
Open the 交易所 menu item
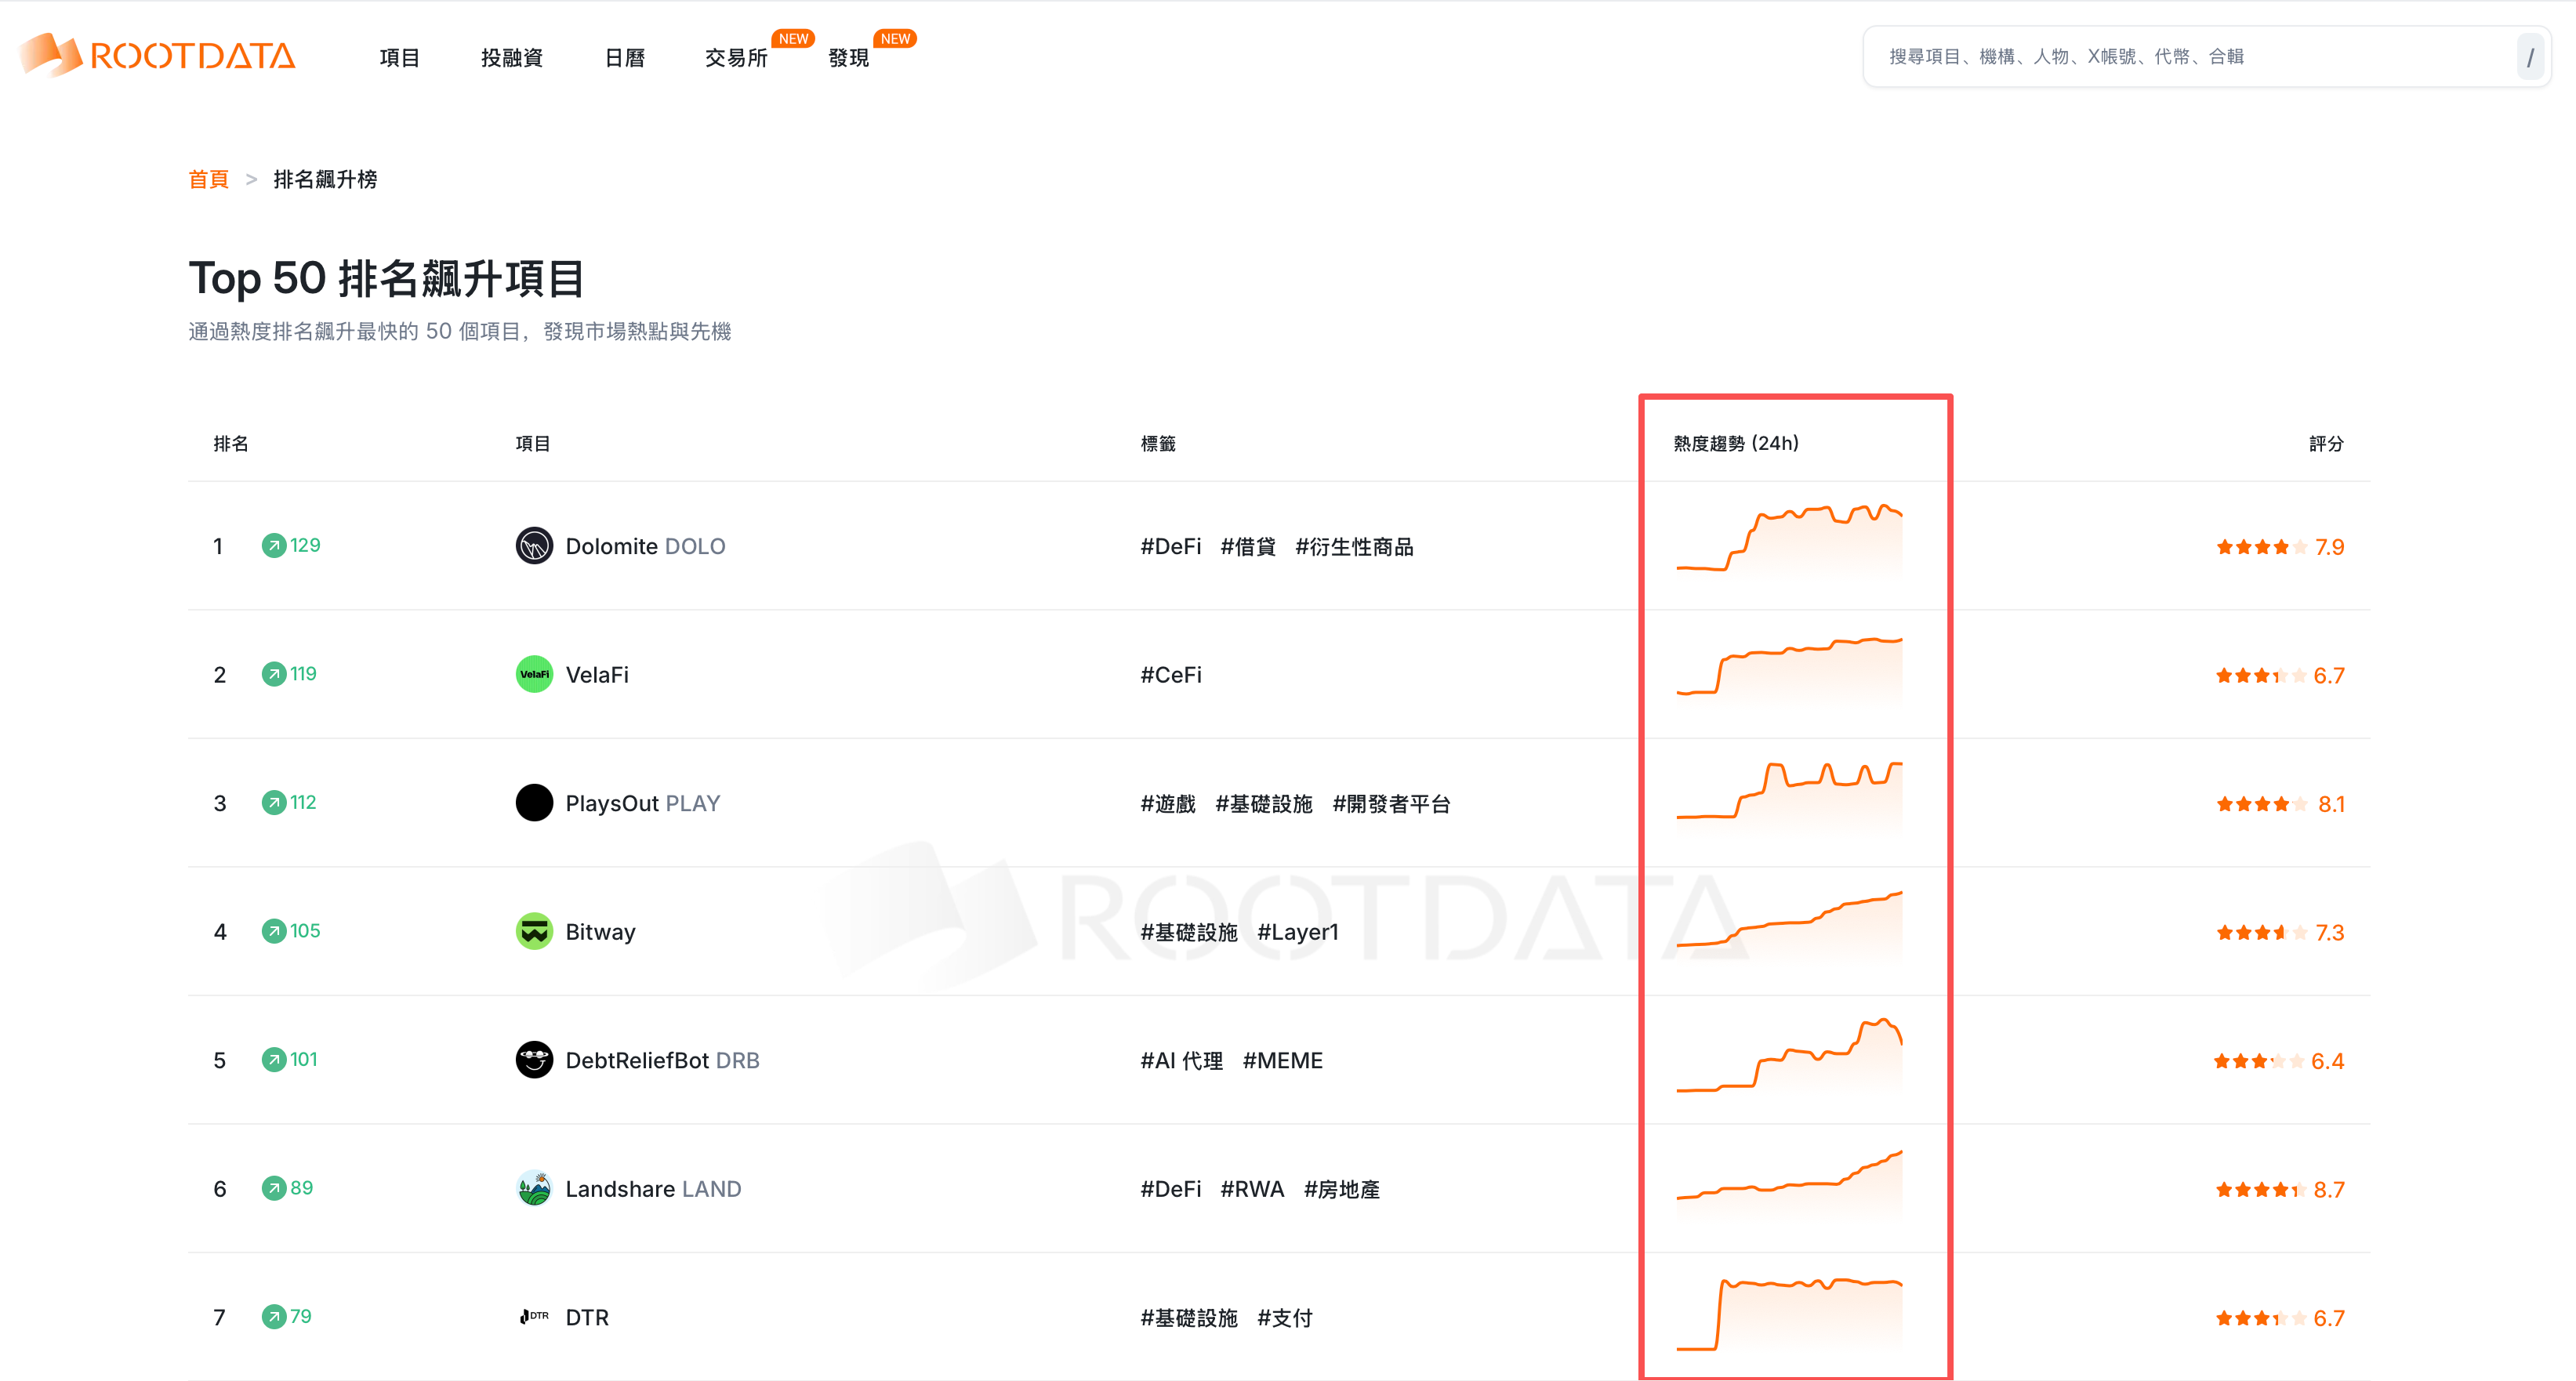(x=736, y=58)
